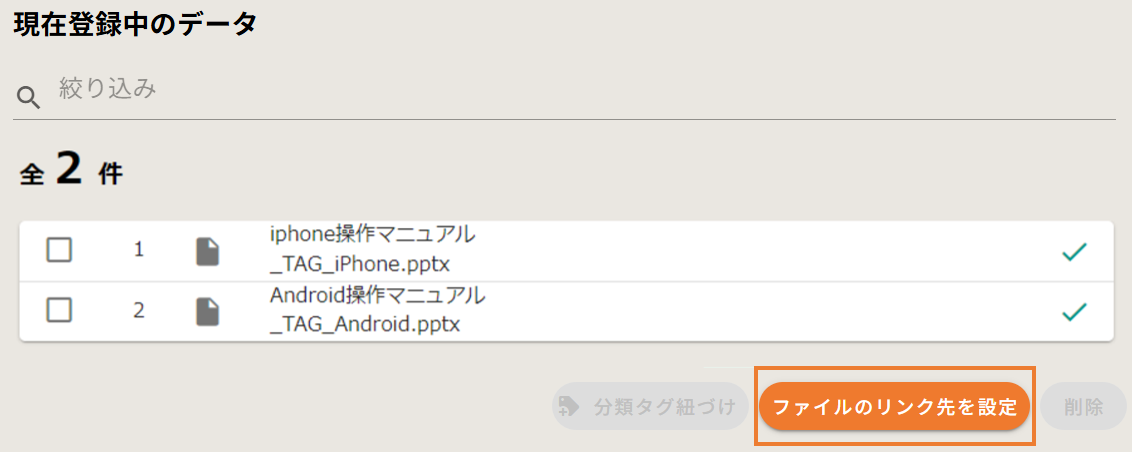Select the Android操作マニュアル title text
Image resolution: width=1132 pixels, height=452 pixels.
pos(377,296)
